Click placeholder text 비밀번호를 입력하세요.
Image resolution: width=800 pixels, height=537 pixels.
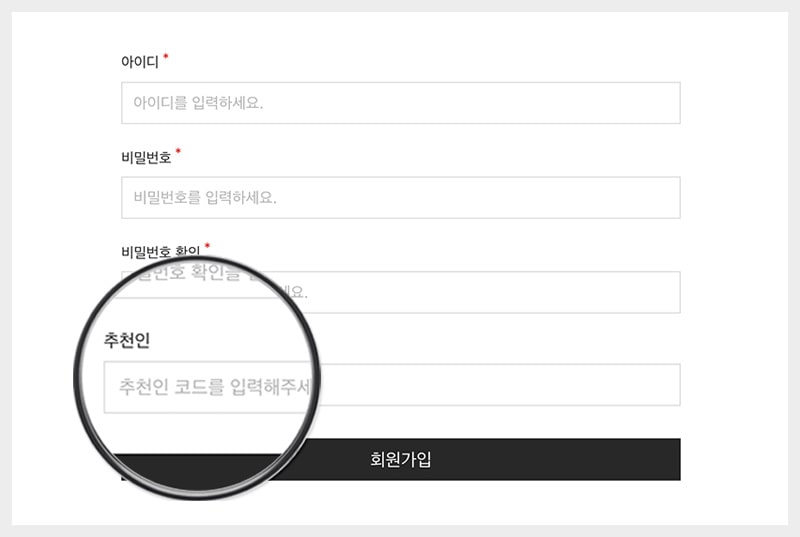(x=205, y=197)
